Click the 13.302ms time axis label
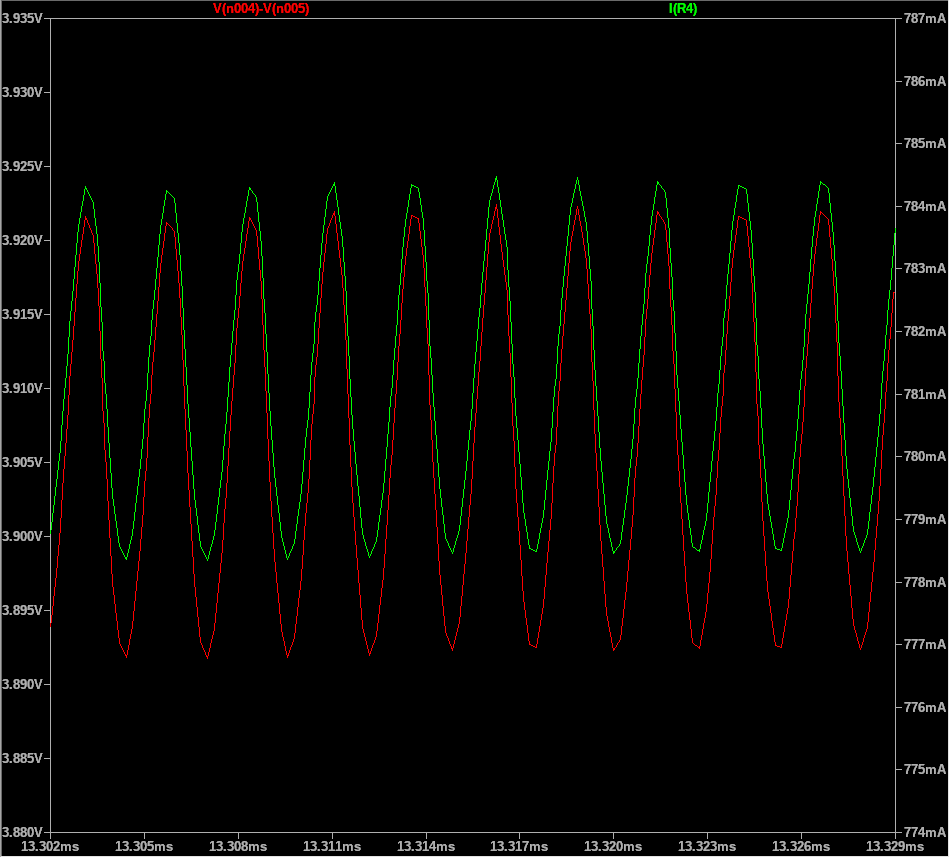The image size is (949, 857). (x=50, y=846)
